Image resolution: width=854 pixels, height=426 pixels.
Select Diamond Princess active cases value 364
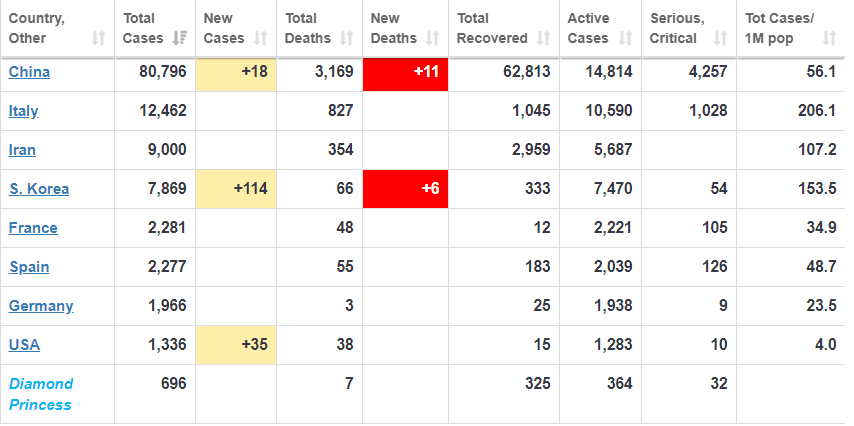click(x=620, y=384)
